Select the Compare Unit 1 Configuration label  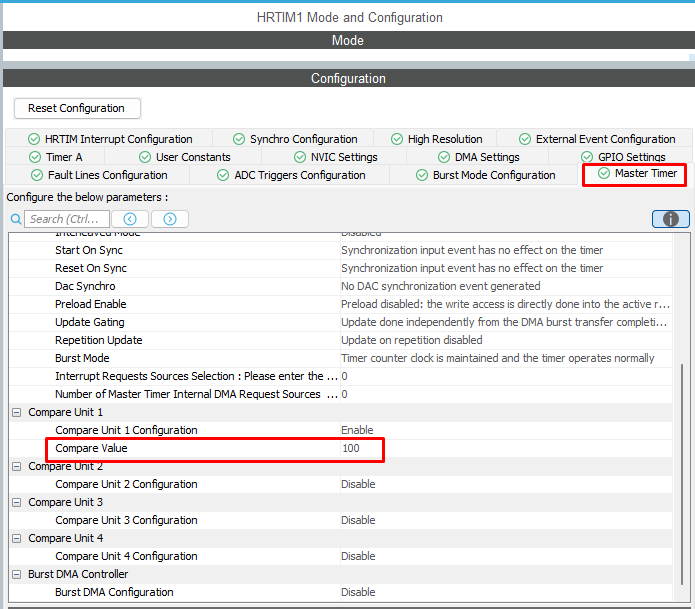tap(126, 430)
